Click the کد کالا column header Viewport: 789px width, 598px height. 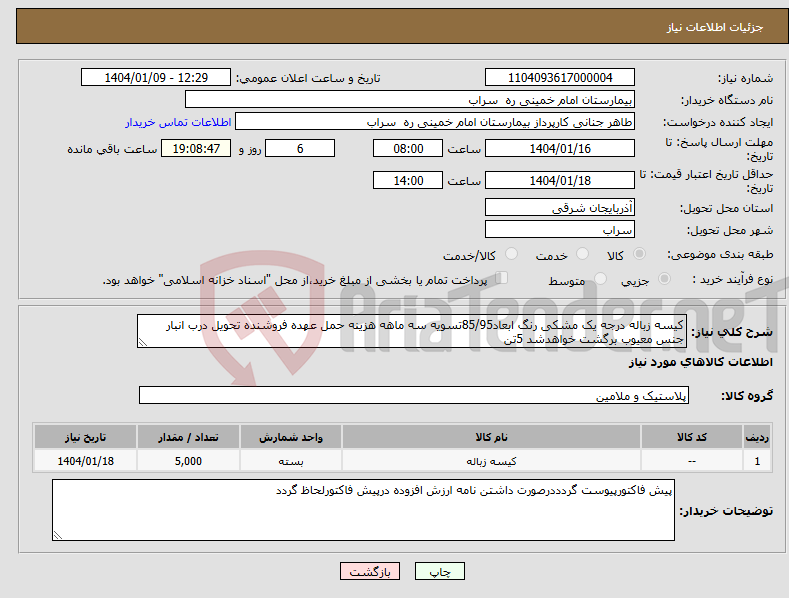692,437
